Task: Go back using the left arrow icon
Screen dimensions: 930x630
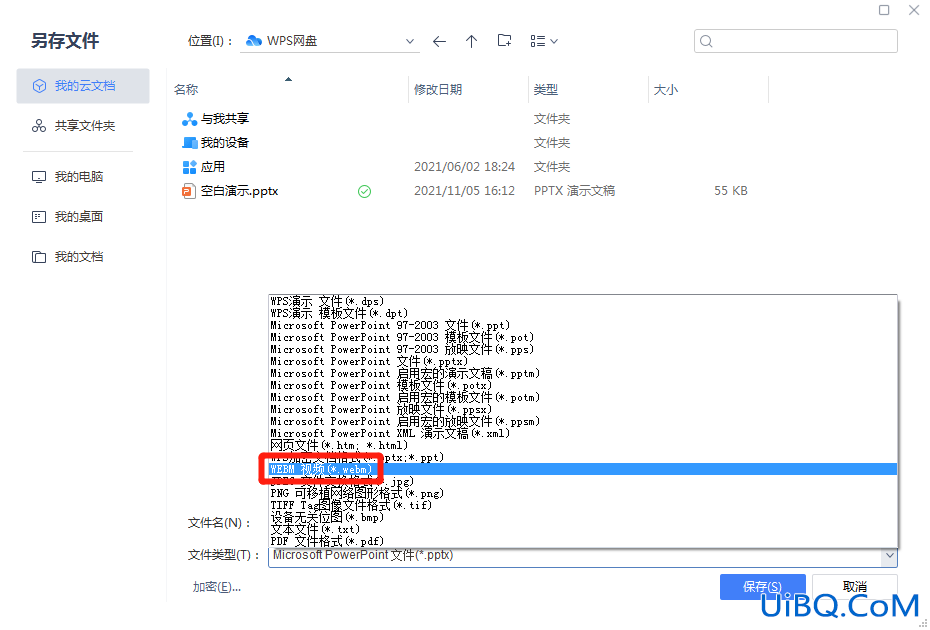Action: pyautogui.click(x=439, y=41)
